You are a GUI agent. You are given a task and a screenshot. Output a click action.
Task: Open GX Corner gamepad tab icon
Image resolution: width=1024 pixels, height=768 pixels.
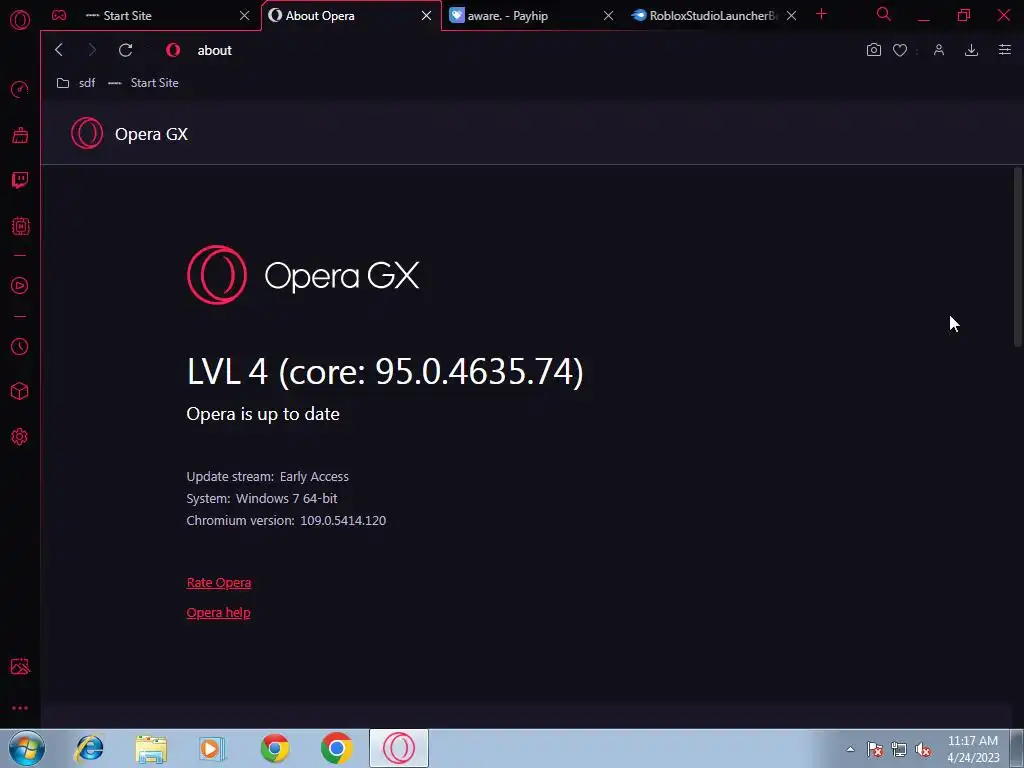59,15
